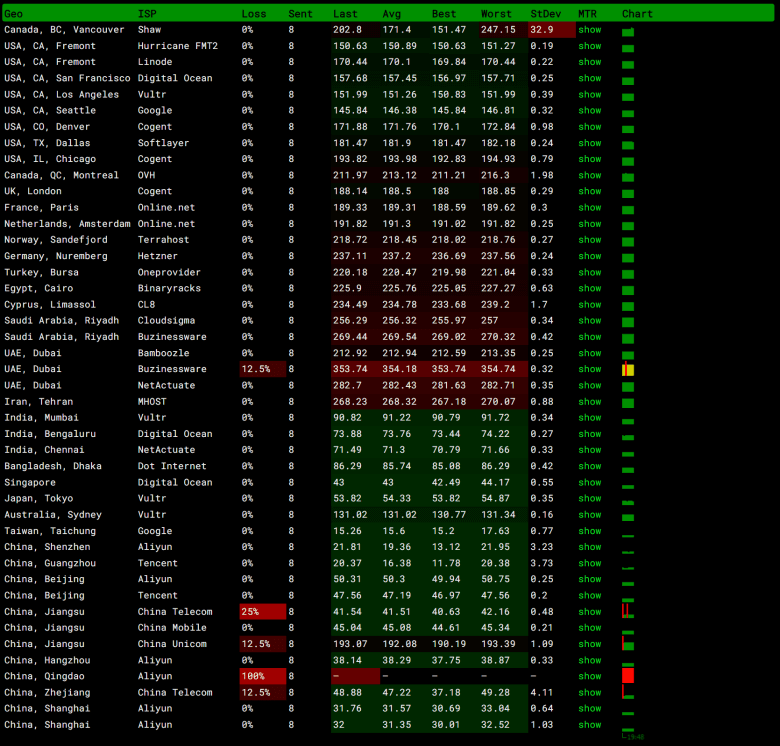The width and height of the screenshot is (780, 746).
Task: Click show link for Mumbai Vultr
Action: [589, 418]
